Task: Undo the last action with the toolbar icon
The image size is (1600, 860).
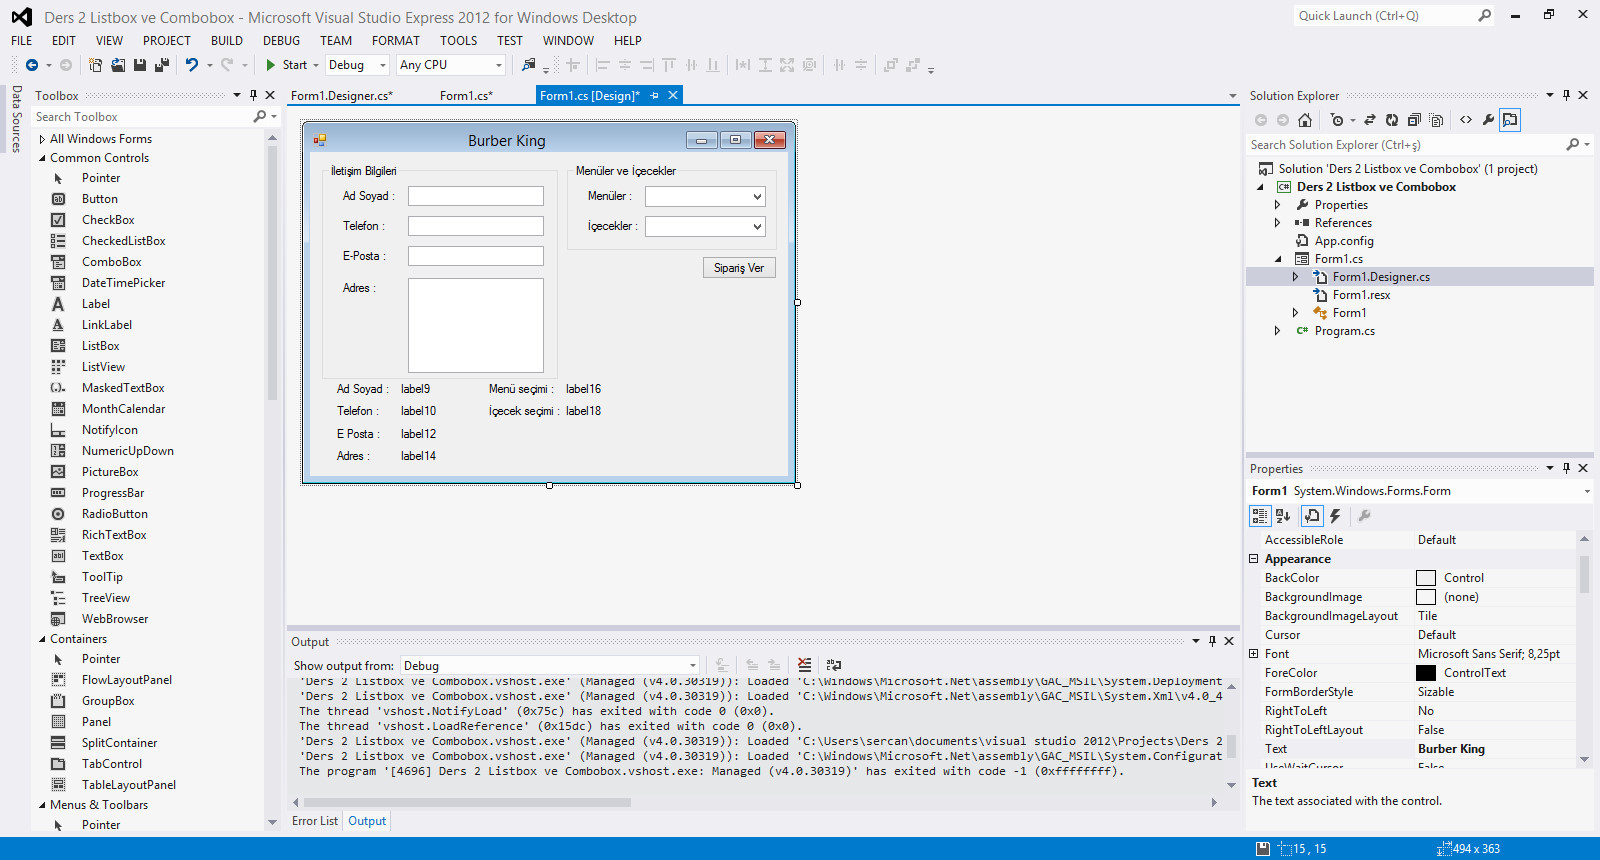Action: (x=191, y=65)
